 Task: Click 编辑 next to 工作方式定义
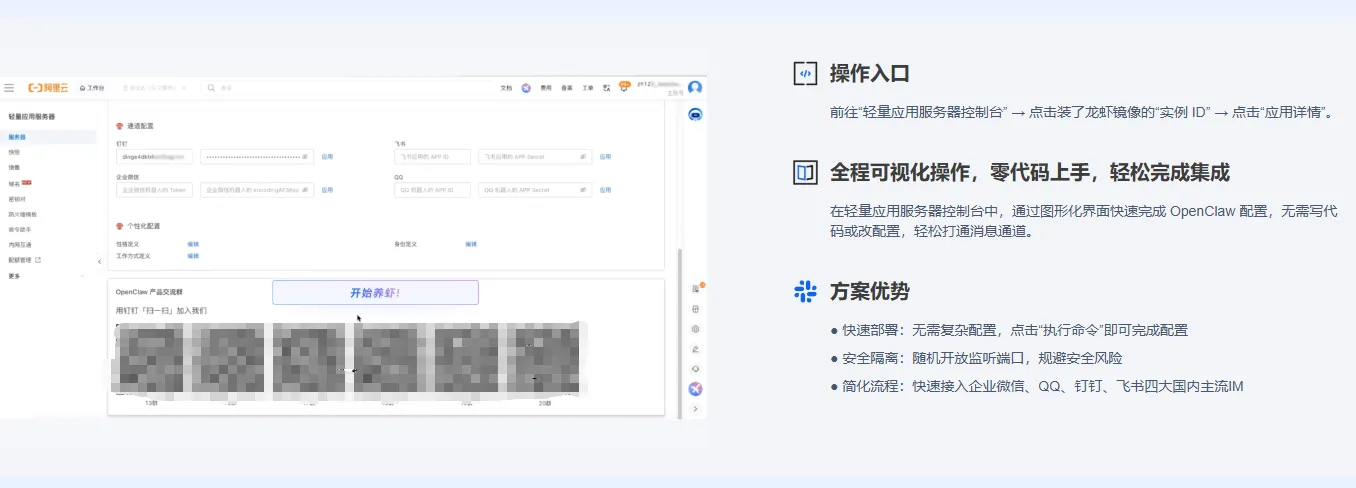[193, 256]
